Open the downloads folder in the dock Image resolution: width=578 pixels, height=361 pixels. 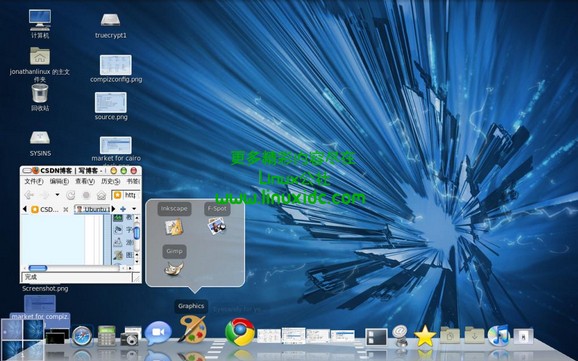point(474,335)
